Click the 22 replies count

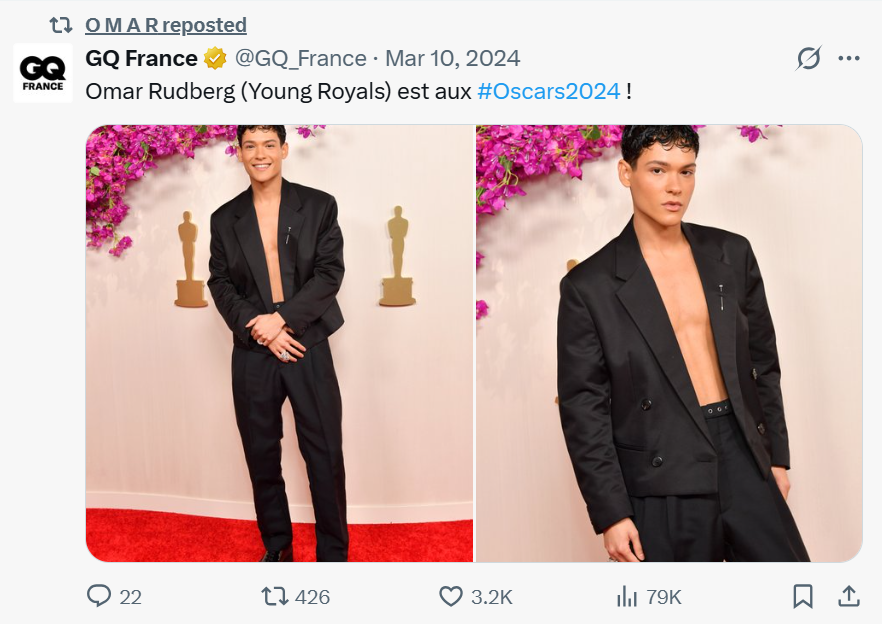coord(130,597)
